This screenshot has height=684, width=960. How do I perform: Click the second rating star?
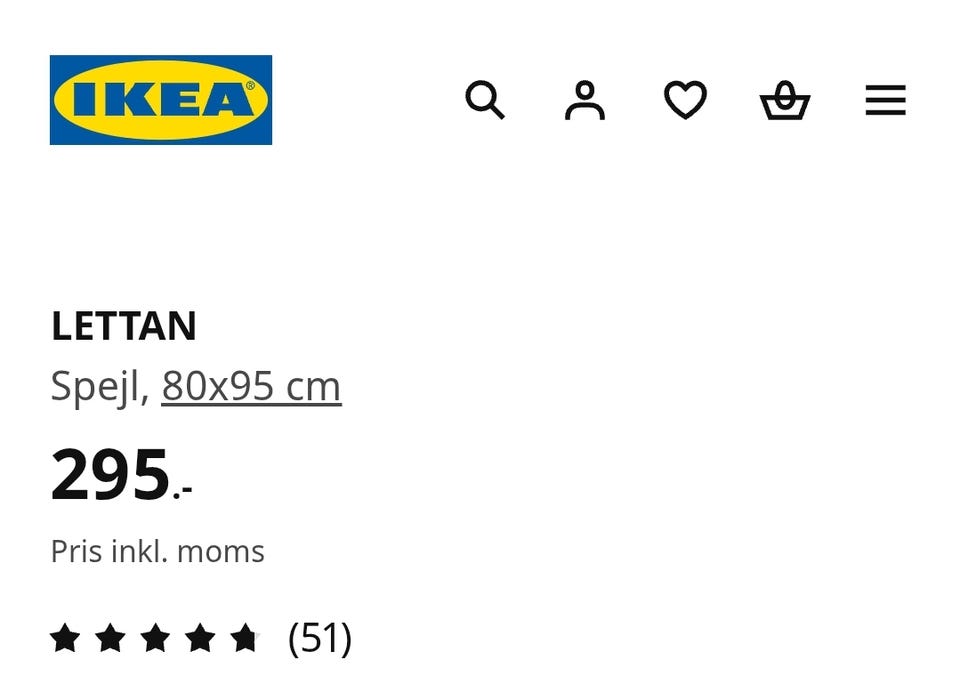pos(110,637)
